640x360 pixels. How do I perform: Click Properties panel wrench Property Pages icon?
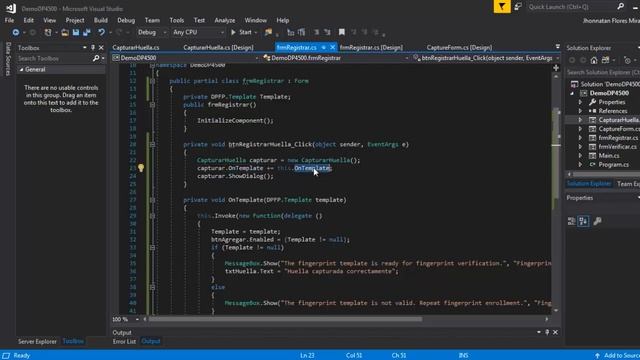coord(597,221)
